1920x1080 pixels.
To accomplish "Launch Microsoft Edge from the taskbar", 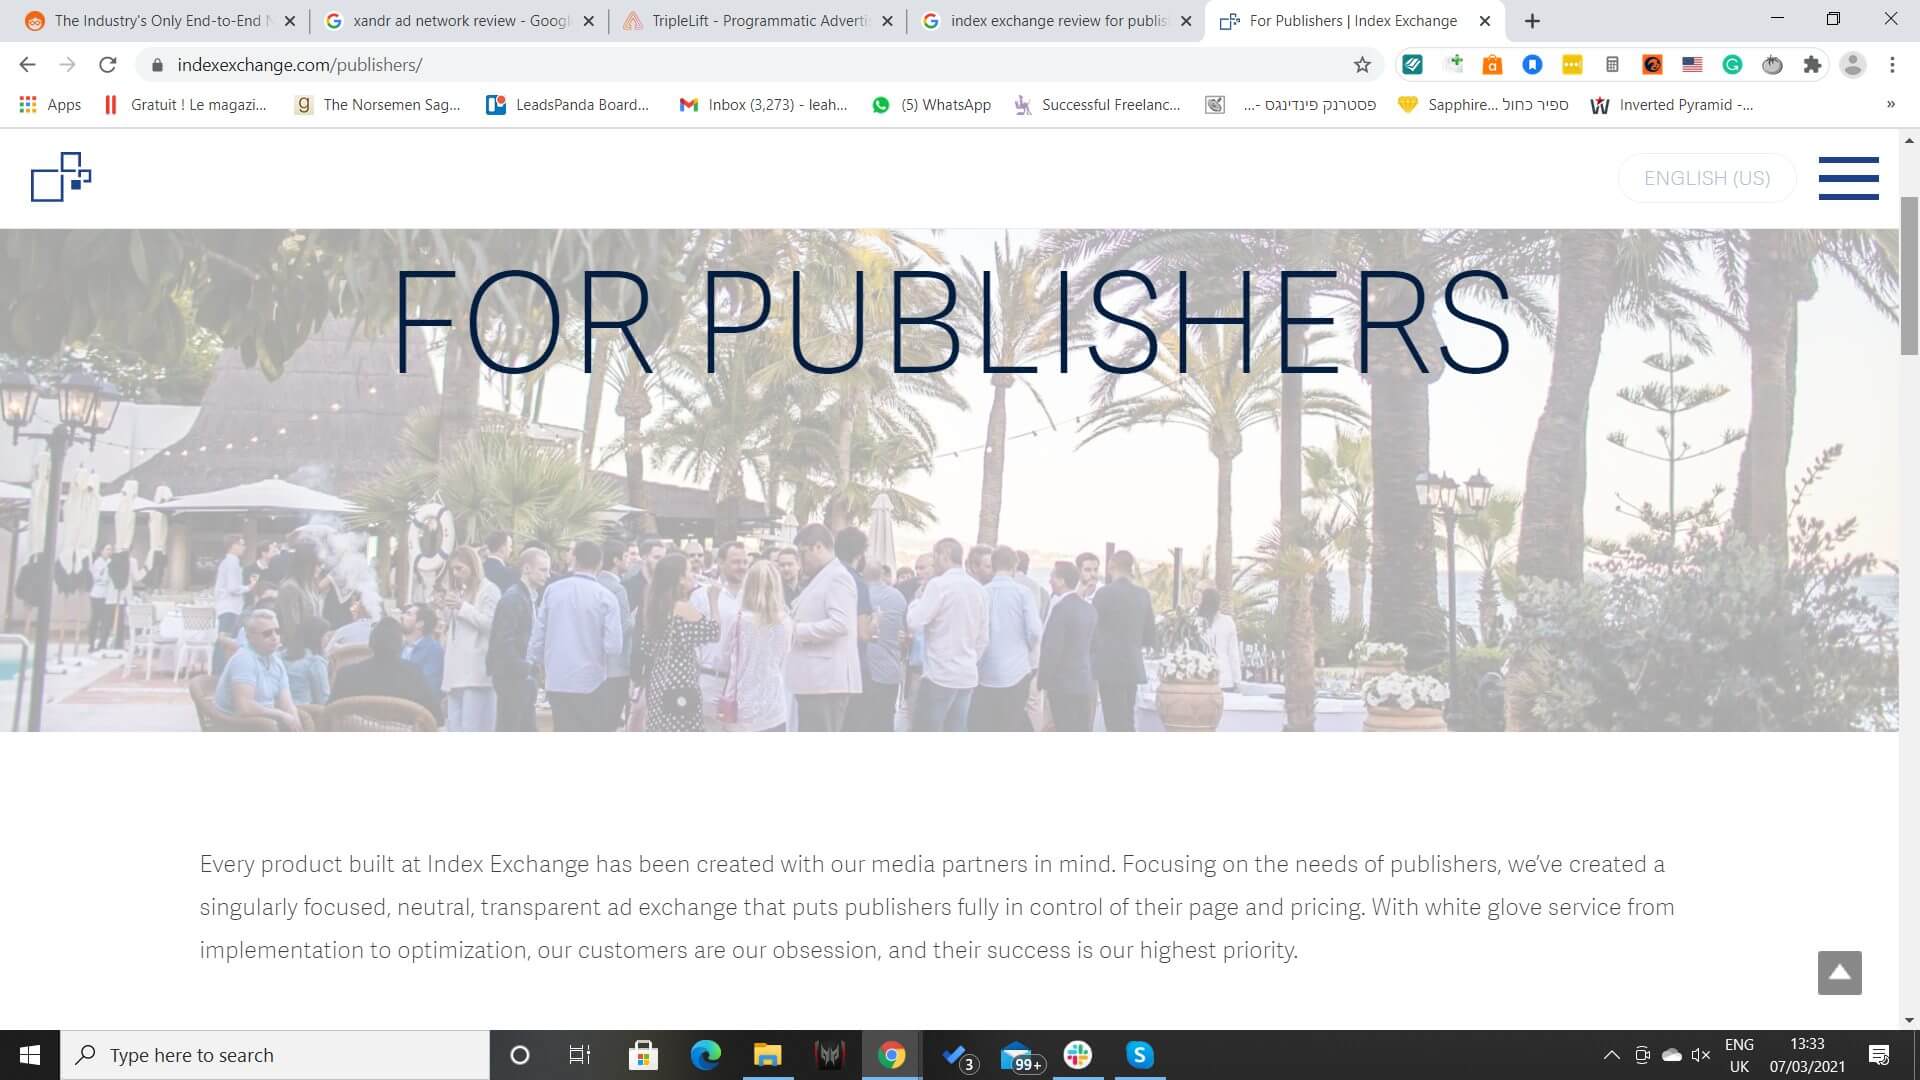I will [705, 1055].
